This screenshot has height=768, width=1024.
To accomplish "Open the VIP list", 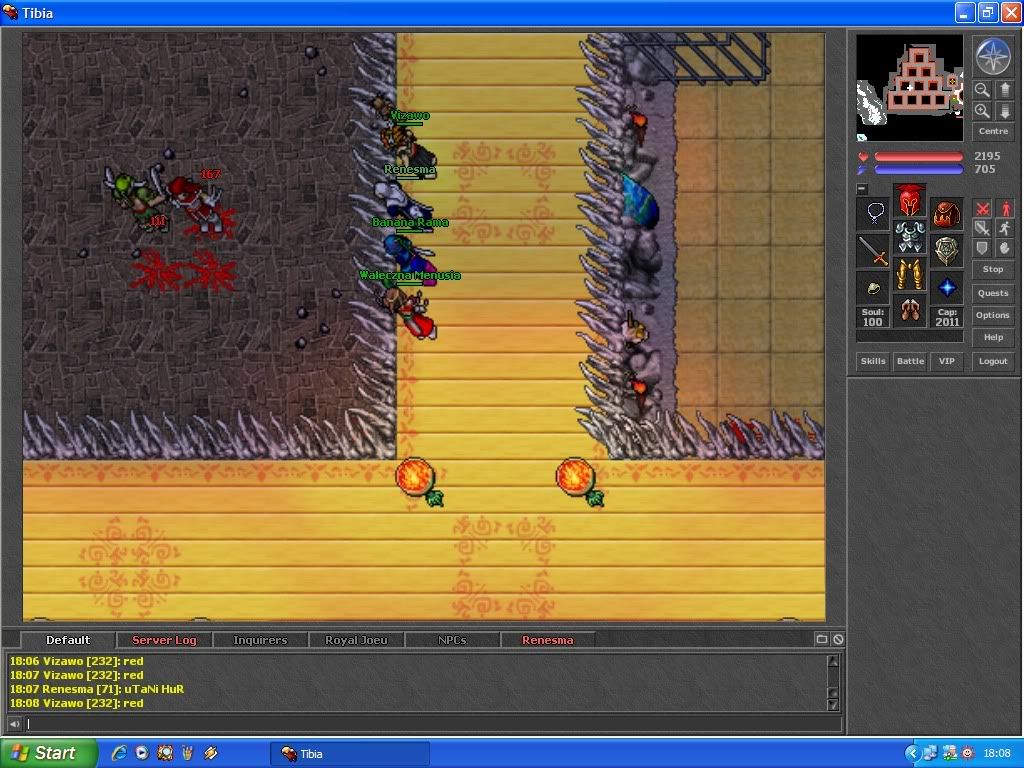I will [946, 361].
